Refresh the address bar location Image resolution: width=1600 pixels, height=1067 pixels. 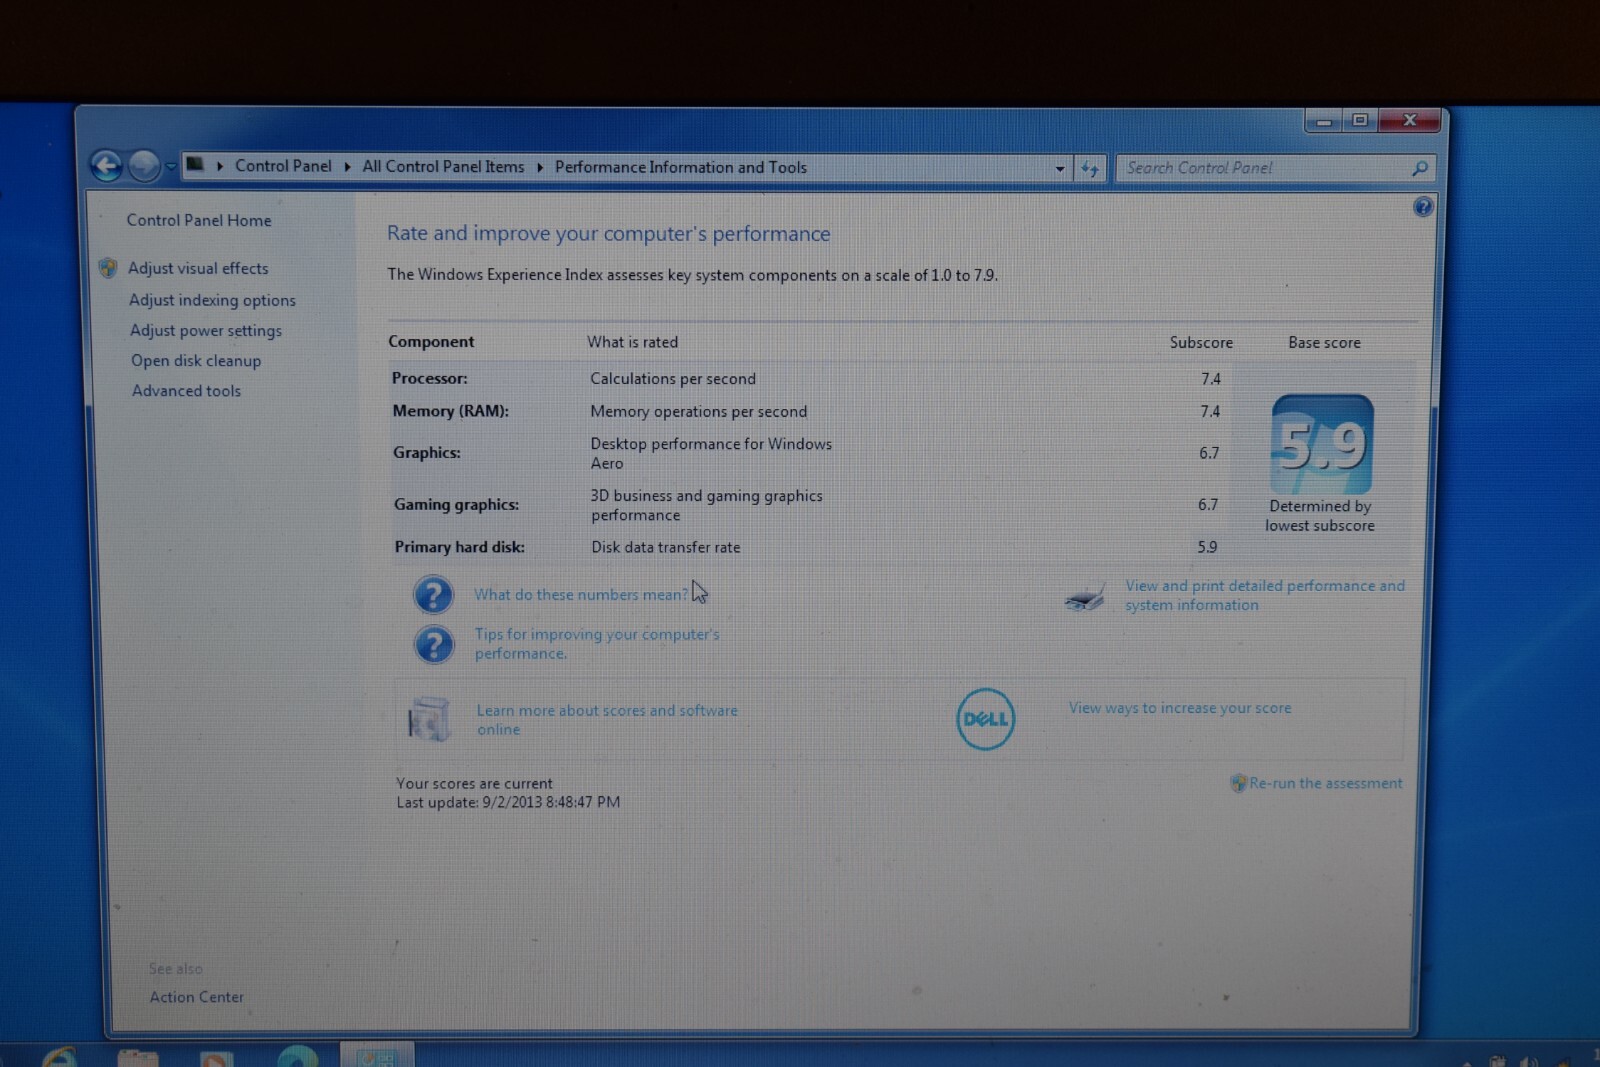pos(1090,169)
